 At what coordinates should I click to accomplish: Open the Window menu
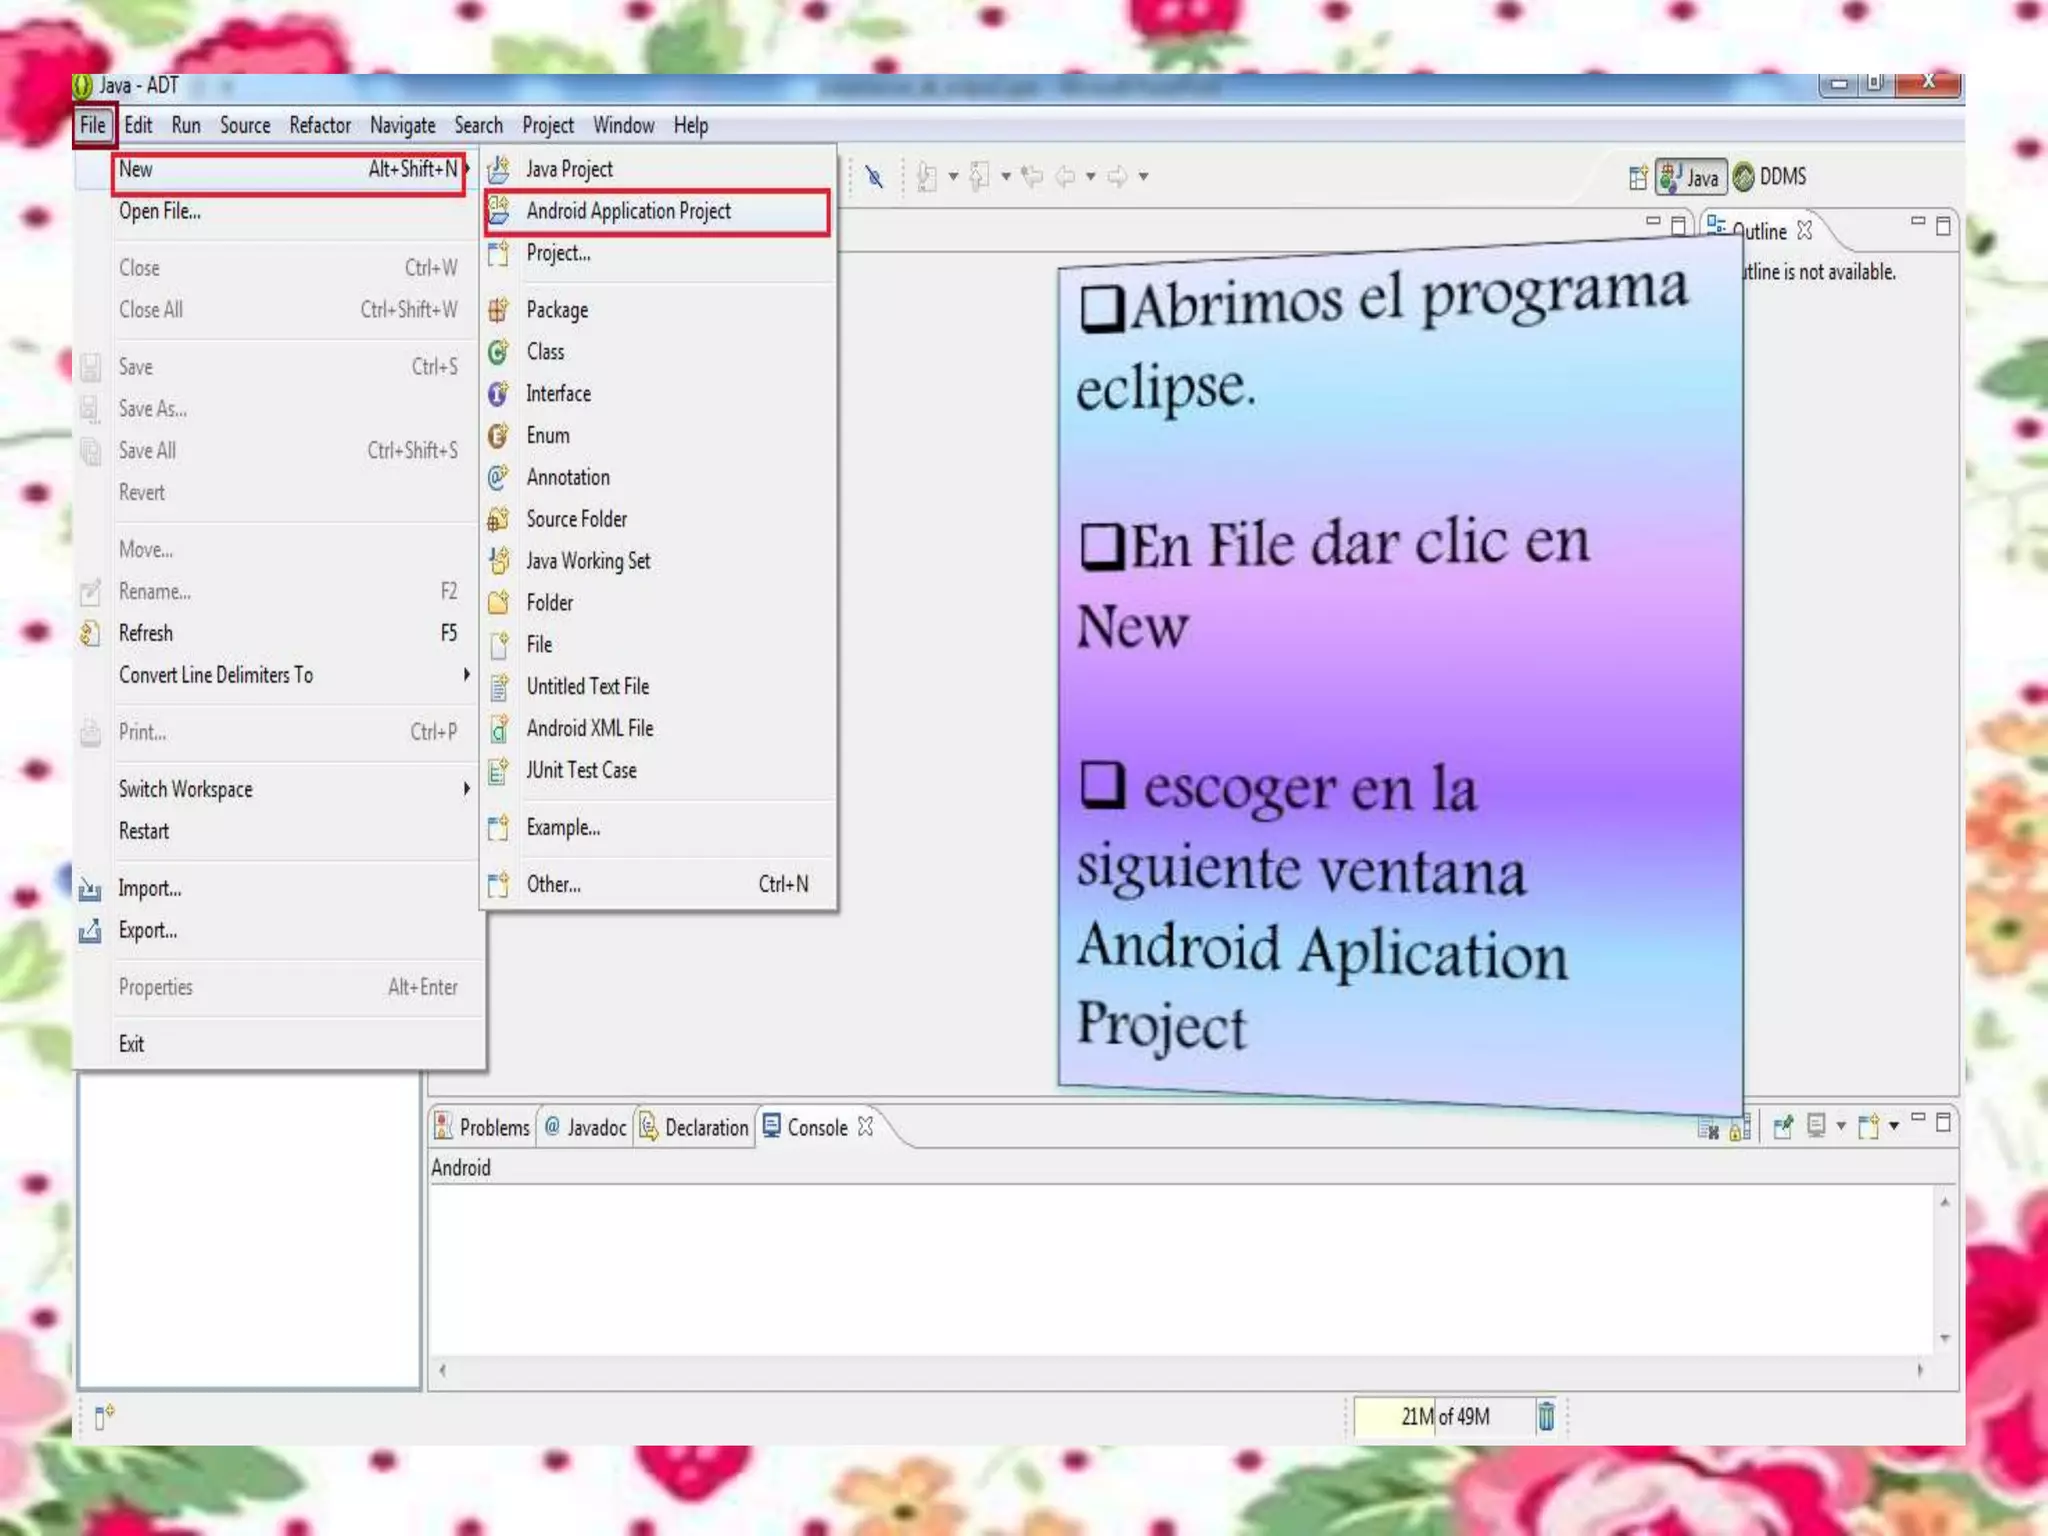623,126
